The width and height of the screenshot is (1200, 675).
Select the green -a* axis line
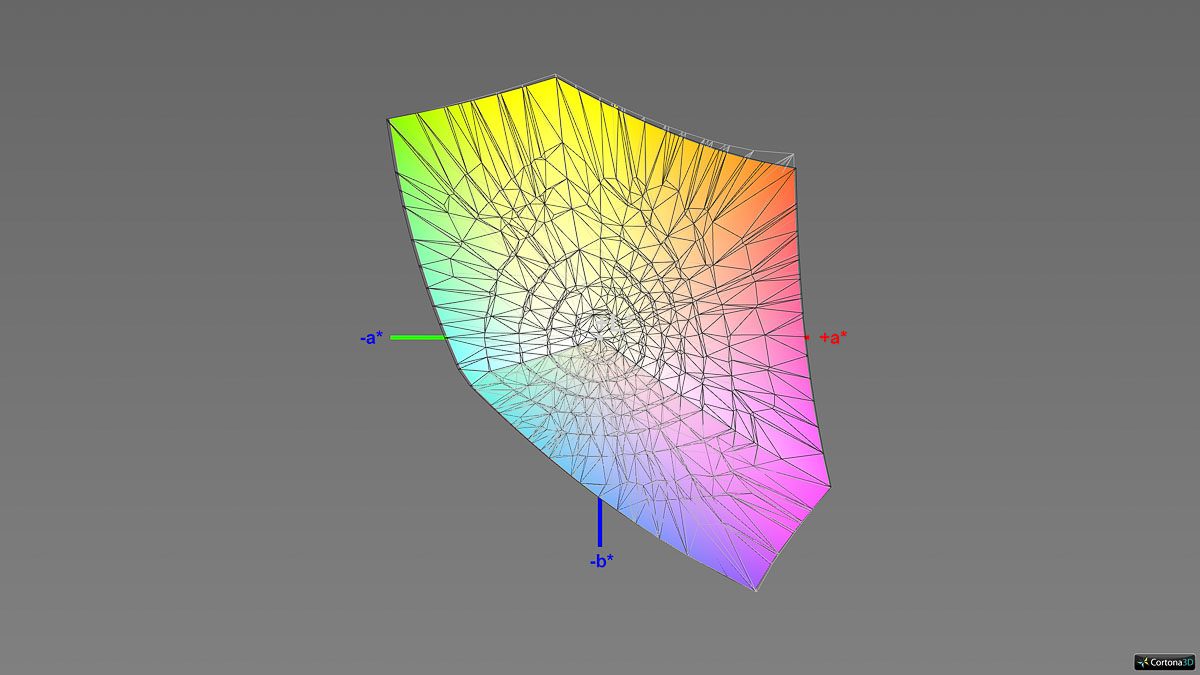point(416,338)
